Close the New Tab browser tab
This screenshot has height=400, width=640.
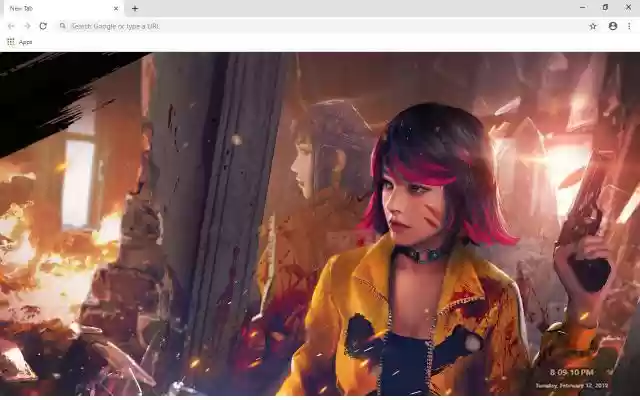pos(116,8)
